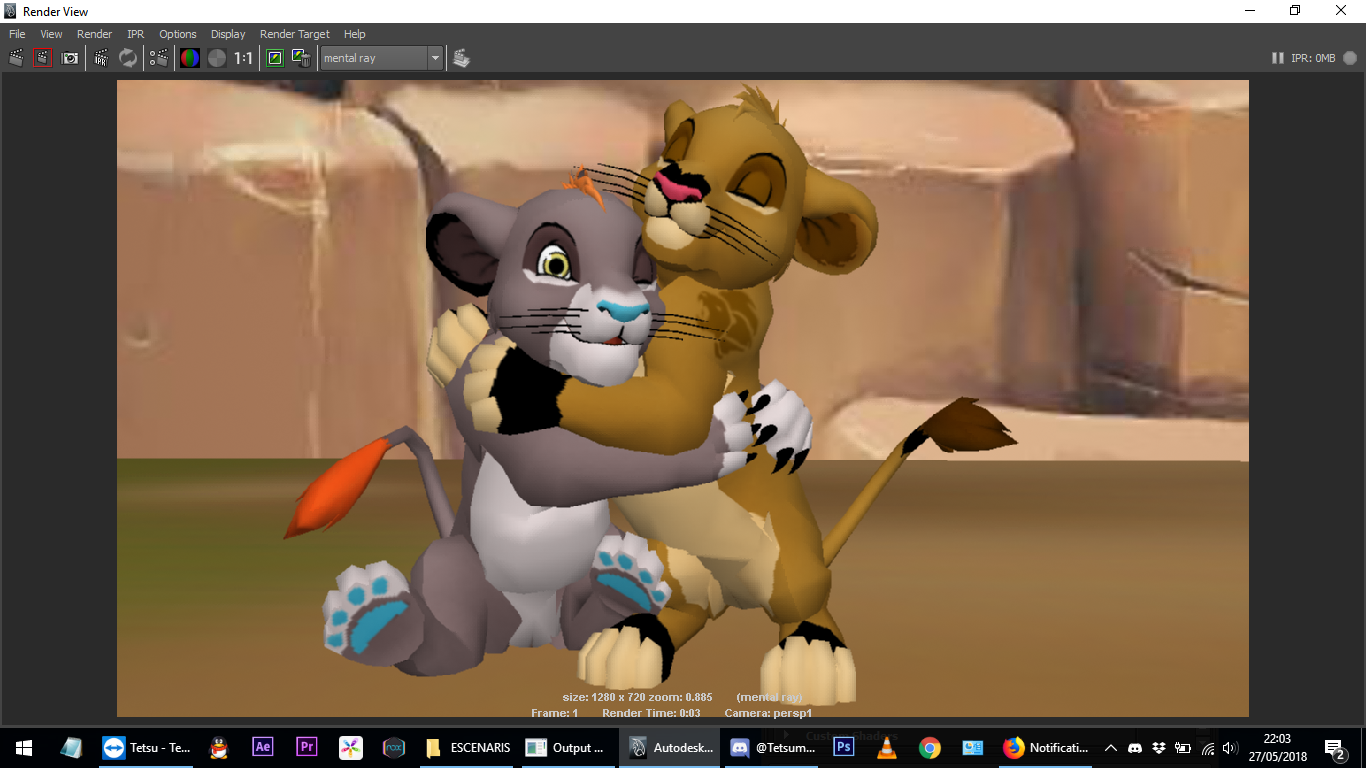This screenshot has width=1366, height=768.
Task: Open the Nox player taskbar icon
Action: click(x=394, y=747)
